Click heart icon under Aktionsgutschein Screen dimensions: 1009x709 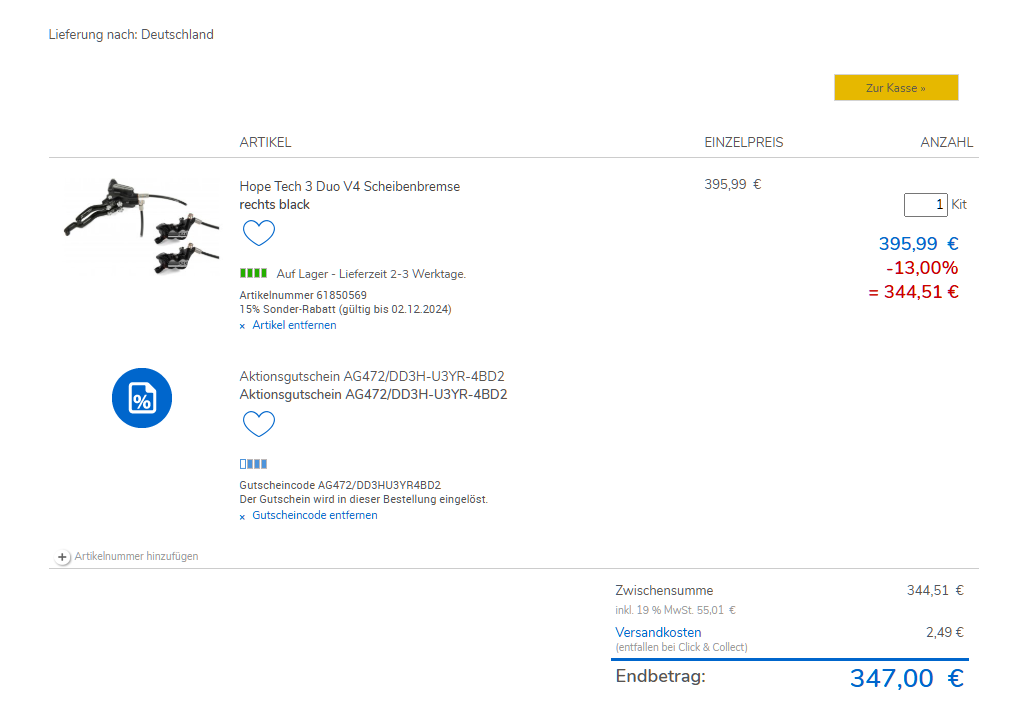coord(258,424)
